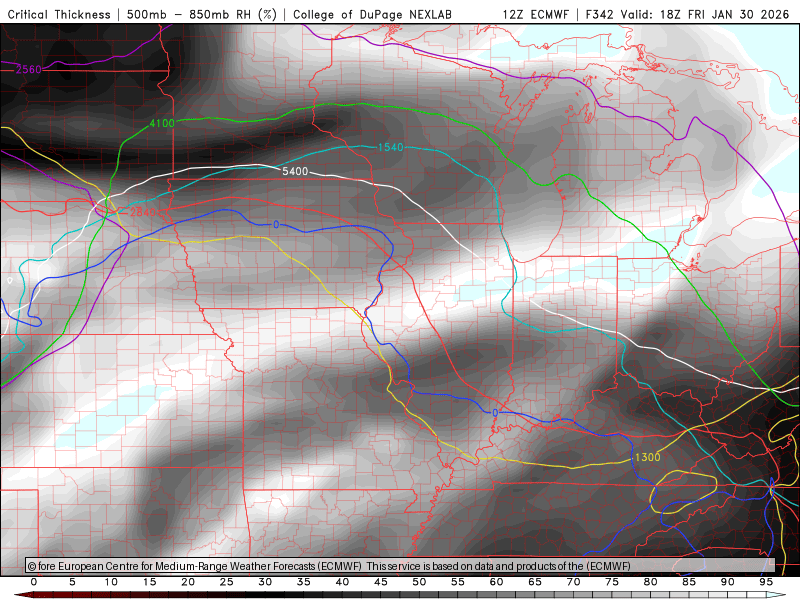Click the '500mb – 850mb RH (%)' header label
Viewport: 800px width, 600px height.
(202, 15)
